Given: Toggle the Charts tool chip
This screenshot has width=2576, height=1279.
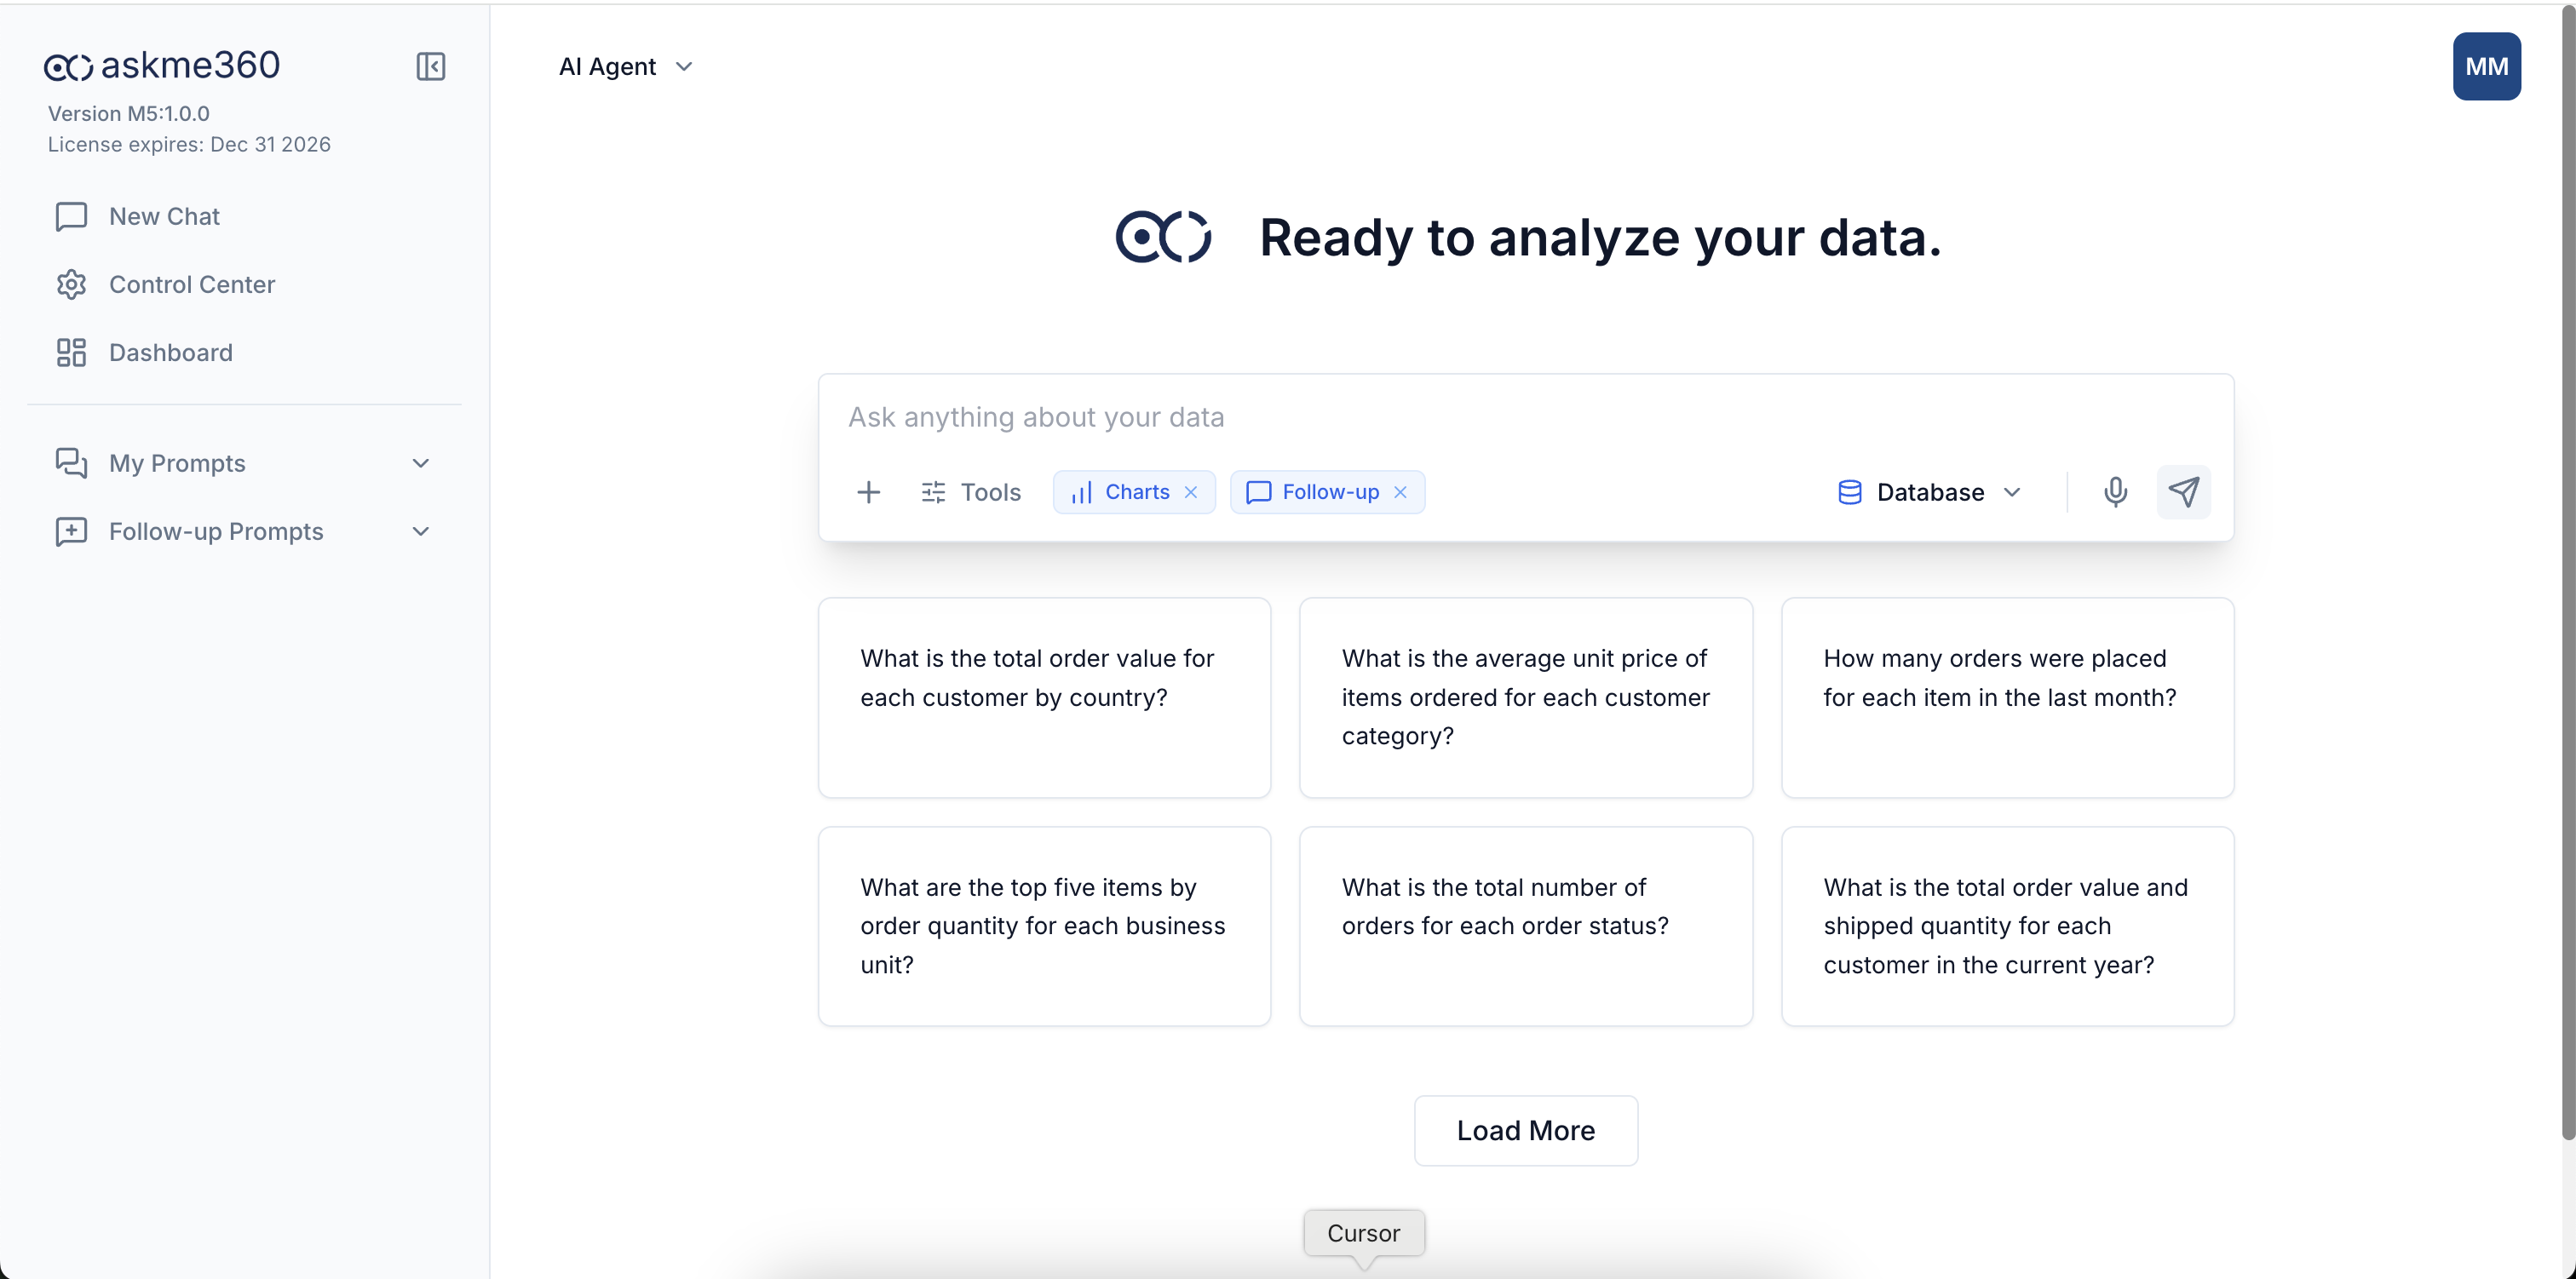Looking at the screenshot, I should (x=1122, y=492).
